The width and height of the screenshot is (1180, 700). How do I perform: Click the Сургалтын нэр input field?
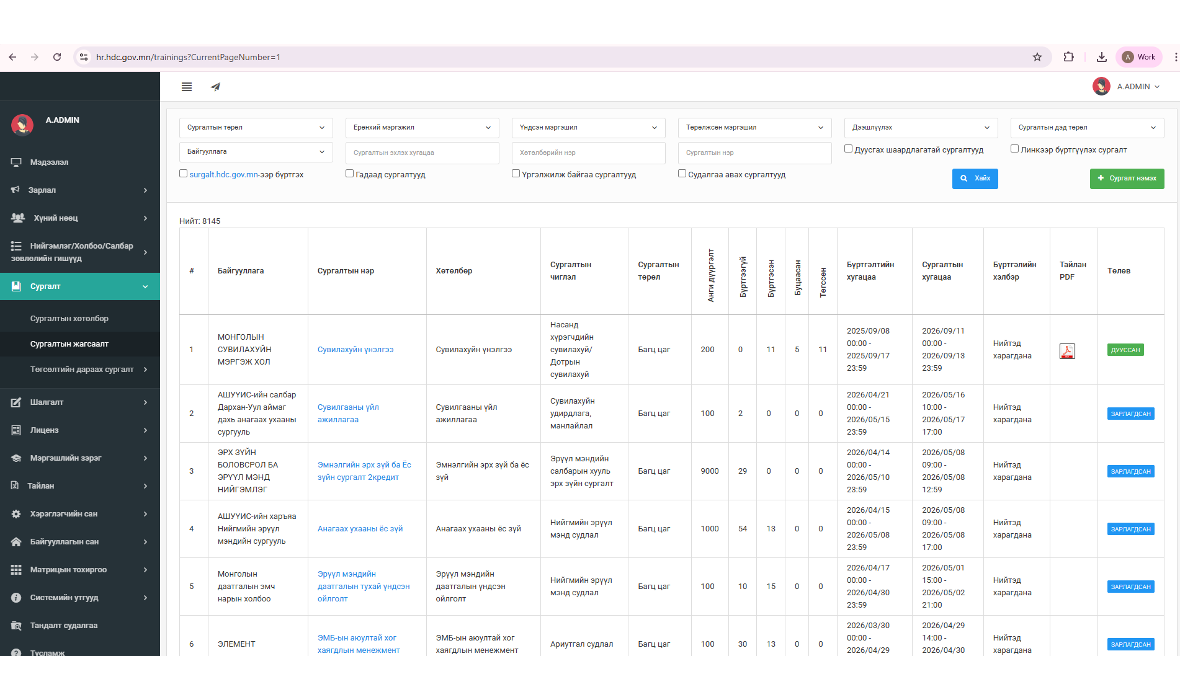pyautogui.click(x=755, y=153)
